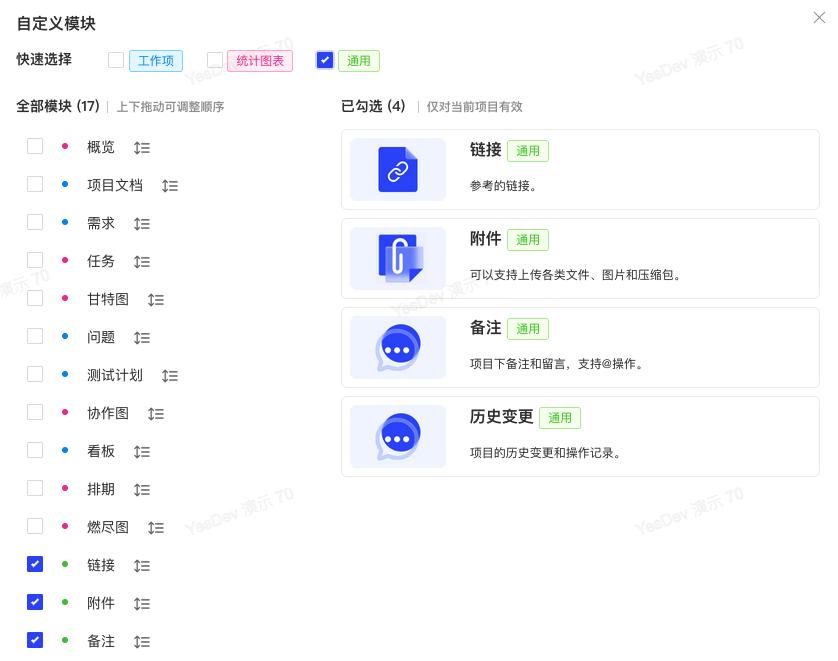This screenshot has width=838, height=661.
Task: Enable the 统计图表 quick select checkbox
Action: (215, 60)
